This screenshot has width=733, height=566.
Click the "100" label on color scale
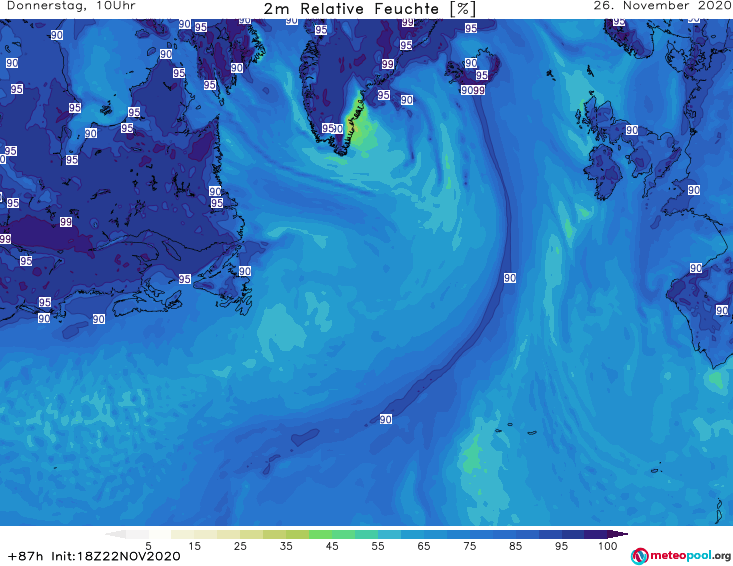click(608, 546)
